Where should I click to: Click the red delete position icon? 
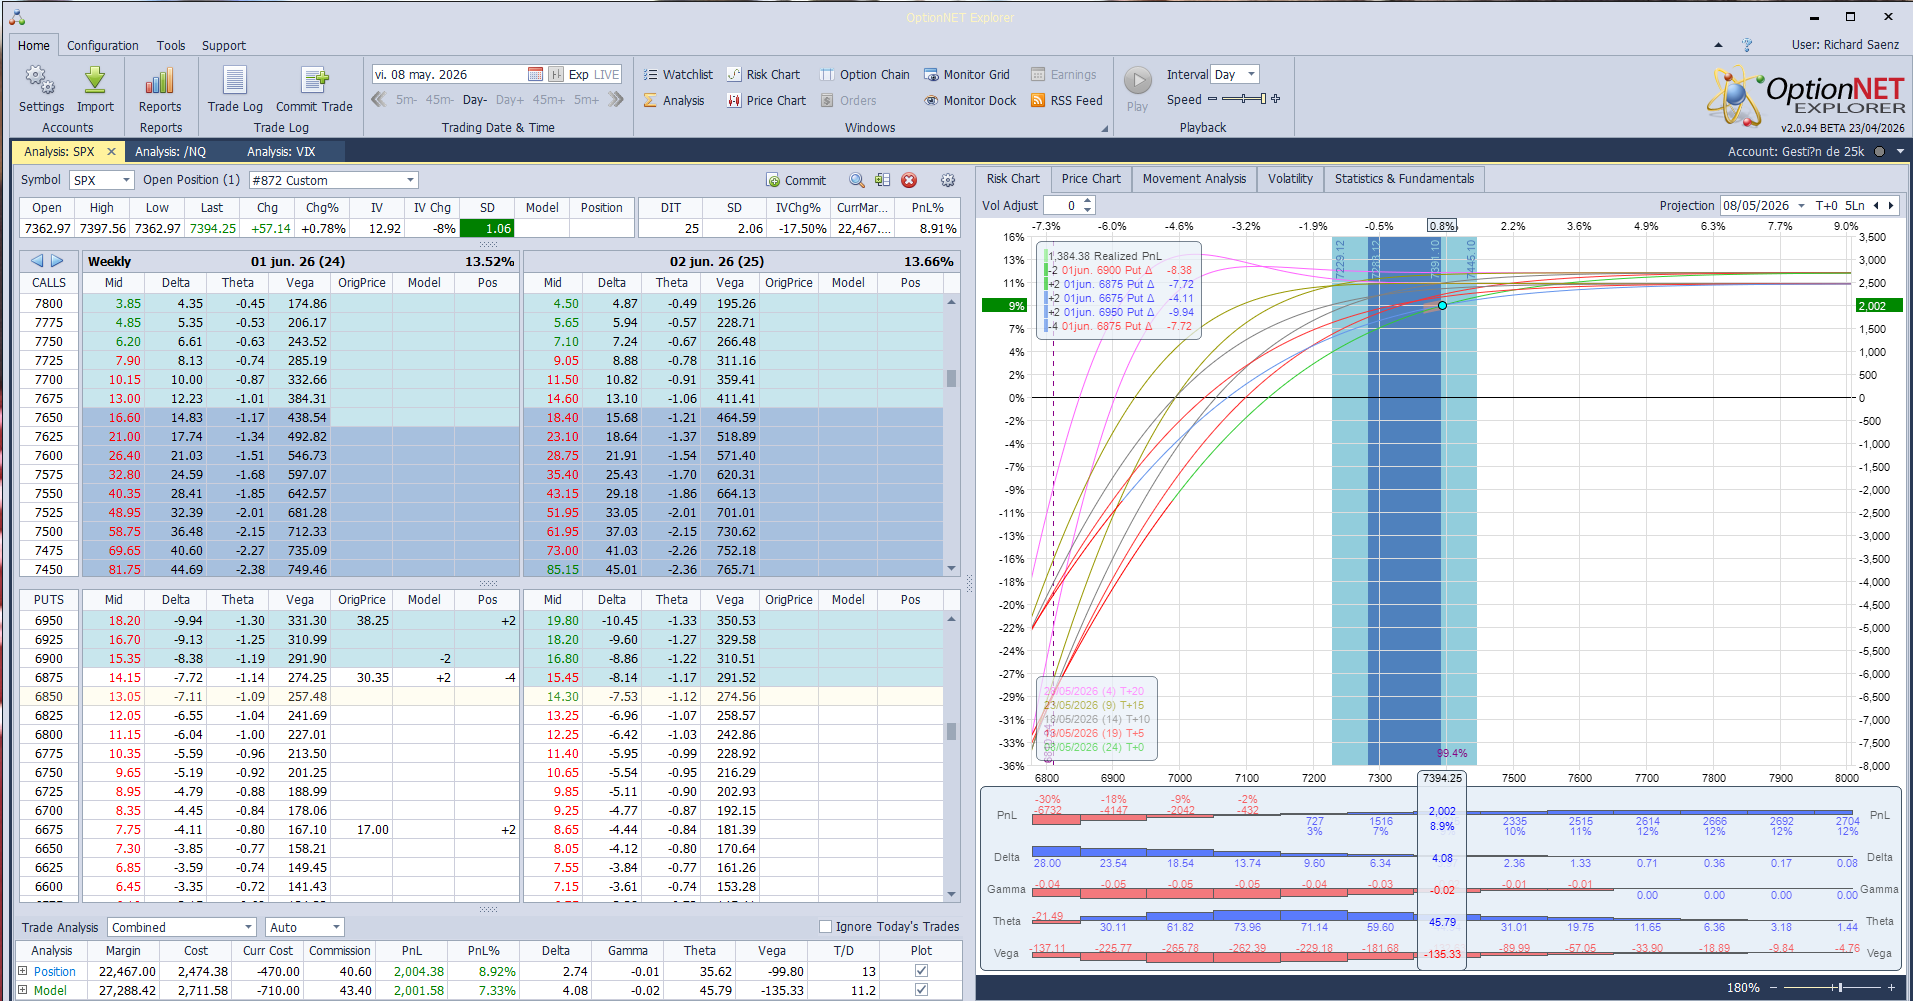point(909,180)
